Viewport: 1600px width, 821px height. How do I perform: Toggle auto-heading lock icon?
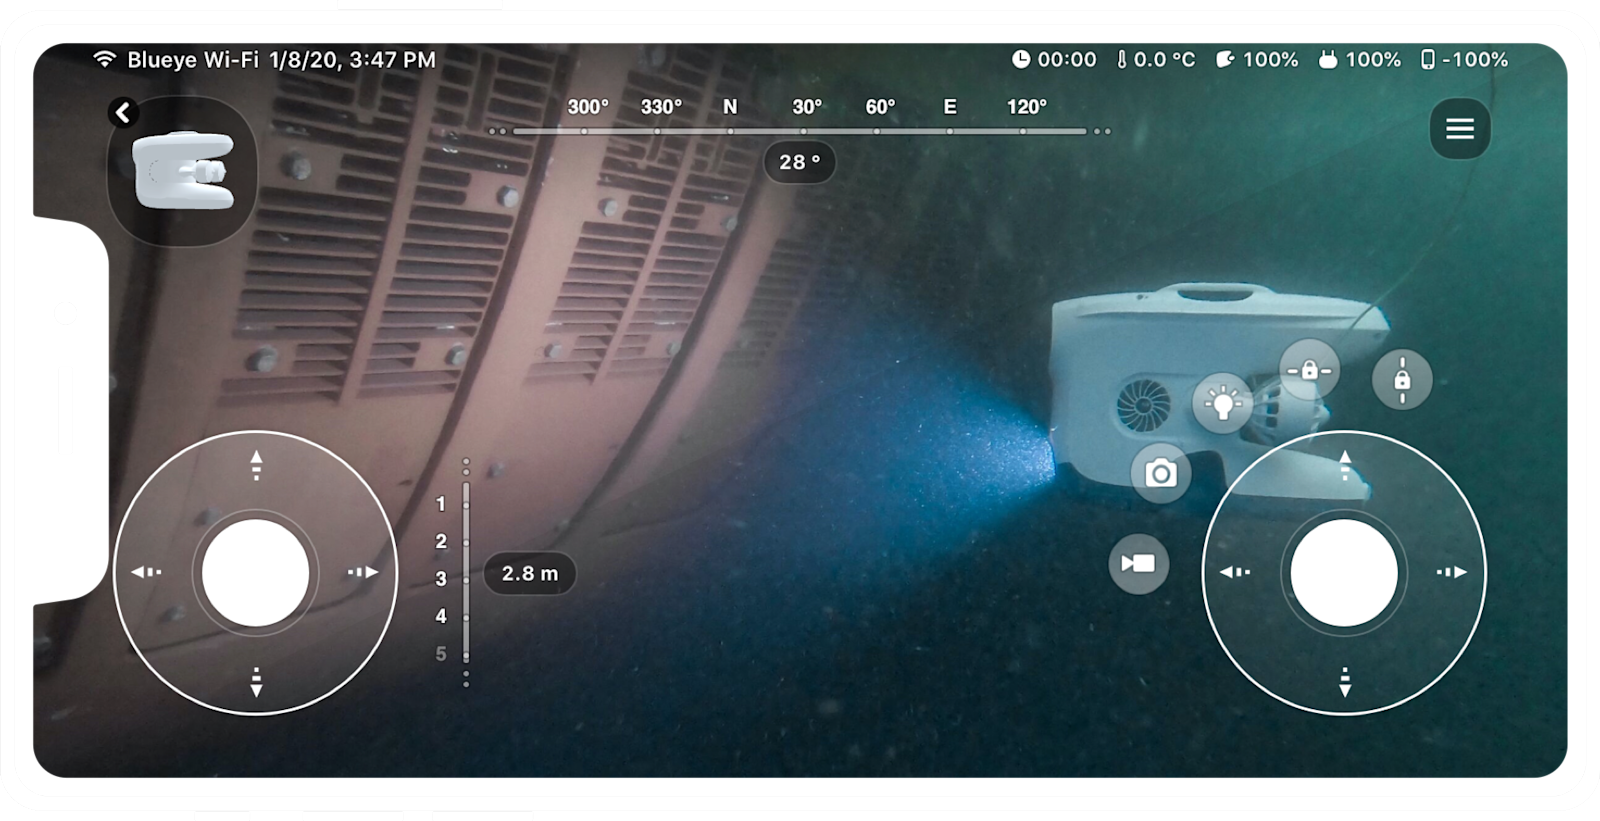[x=1309, y=369]
